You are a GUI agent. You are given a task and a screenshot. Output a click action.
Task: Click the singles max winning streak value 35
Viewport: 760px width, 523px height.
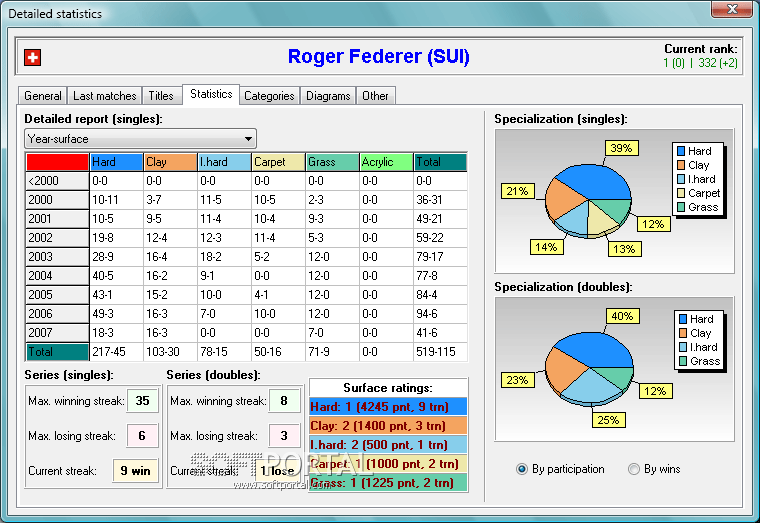(x=142, y=401)
